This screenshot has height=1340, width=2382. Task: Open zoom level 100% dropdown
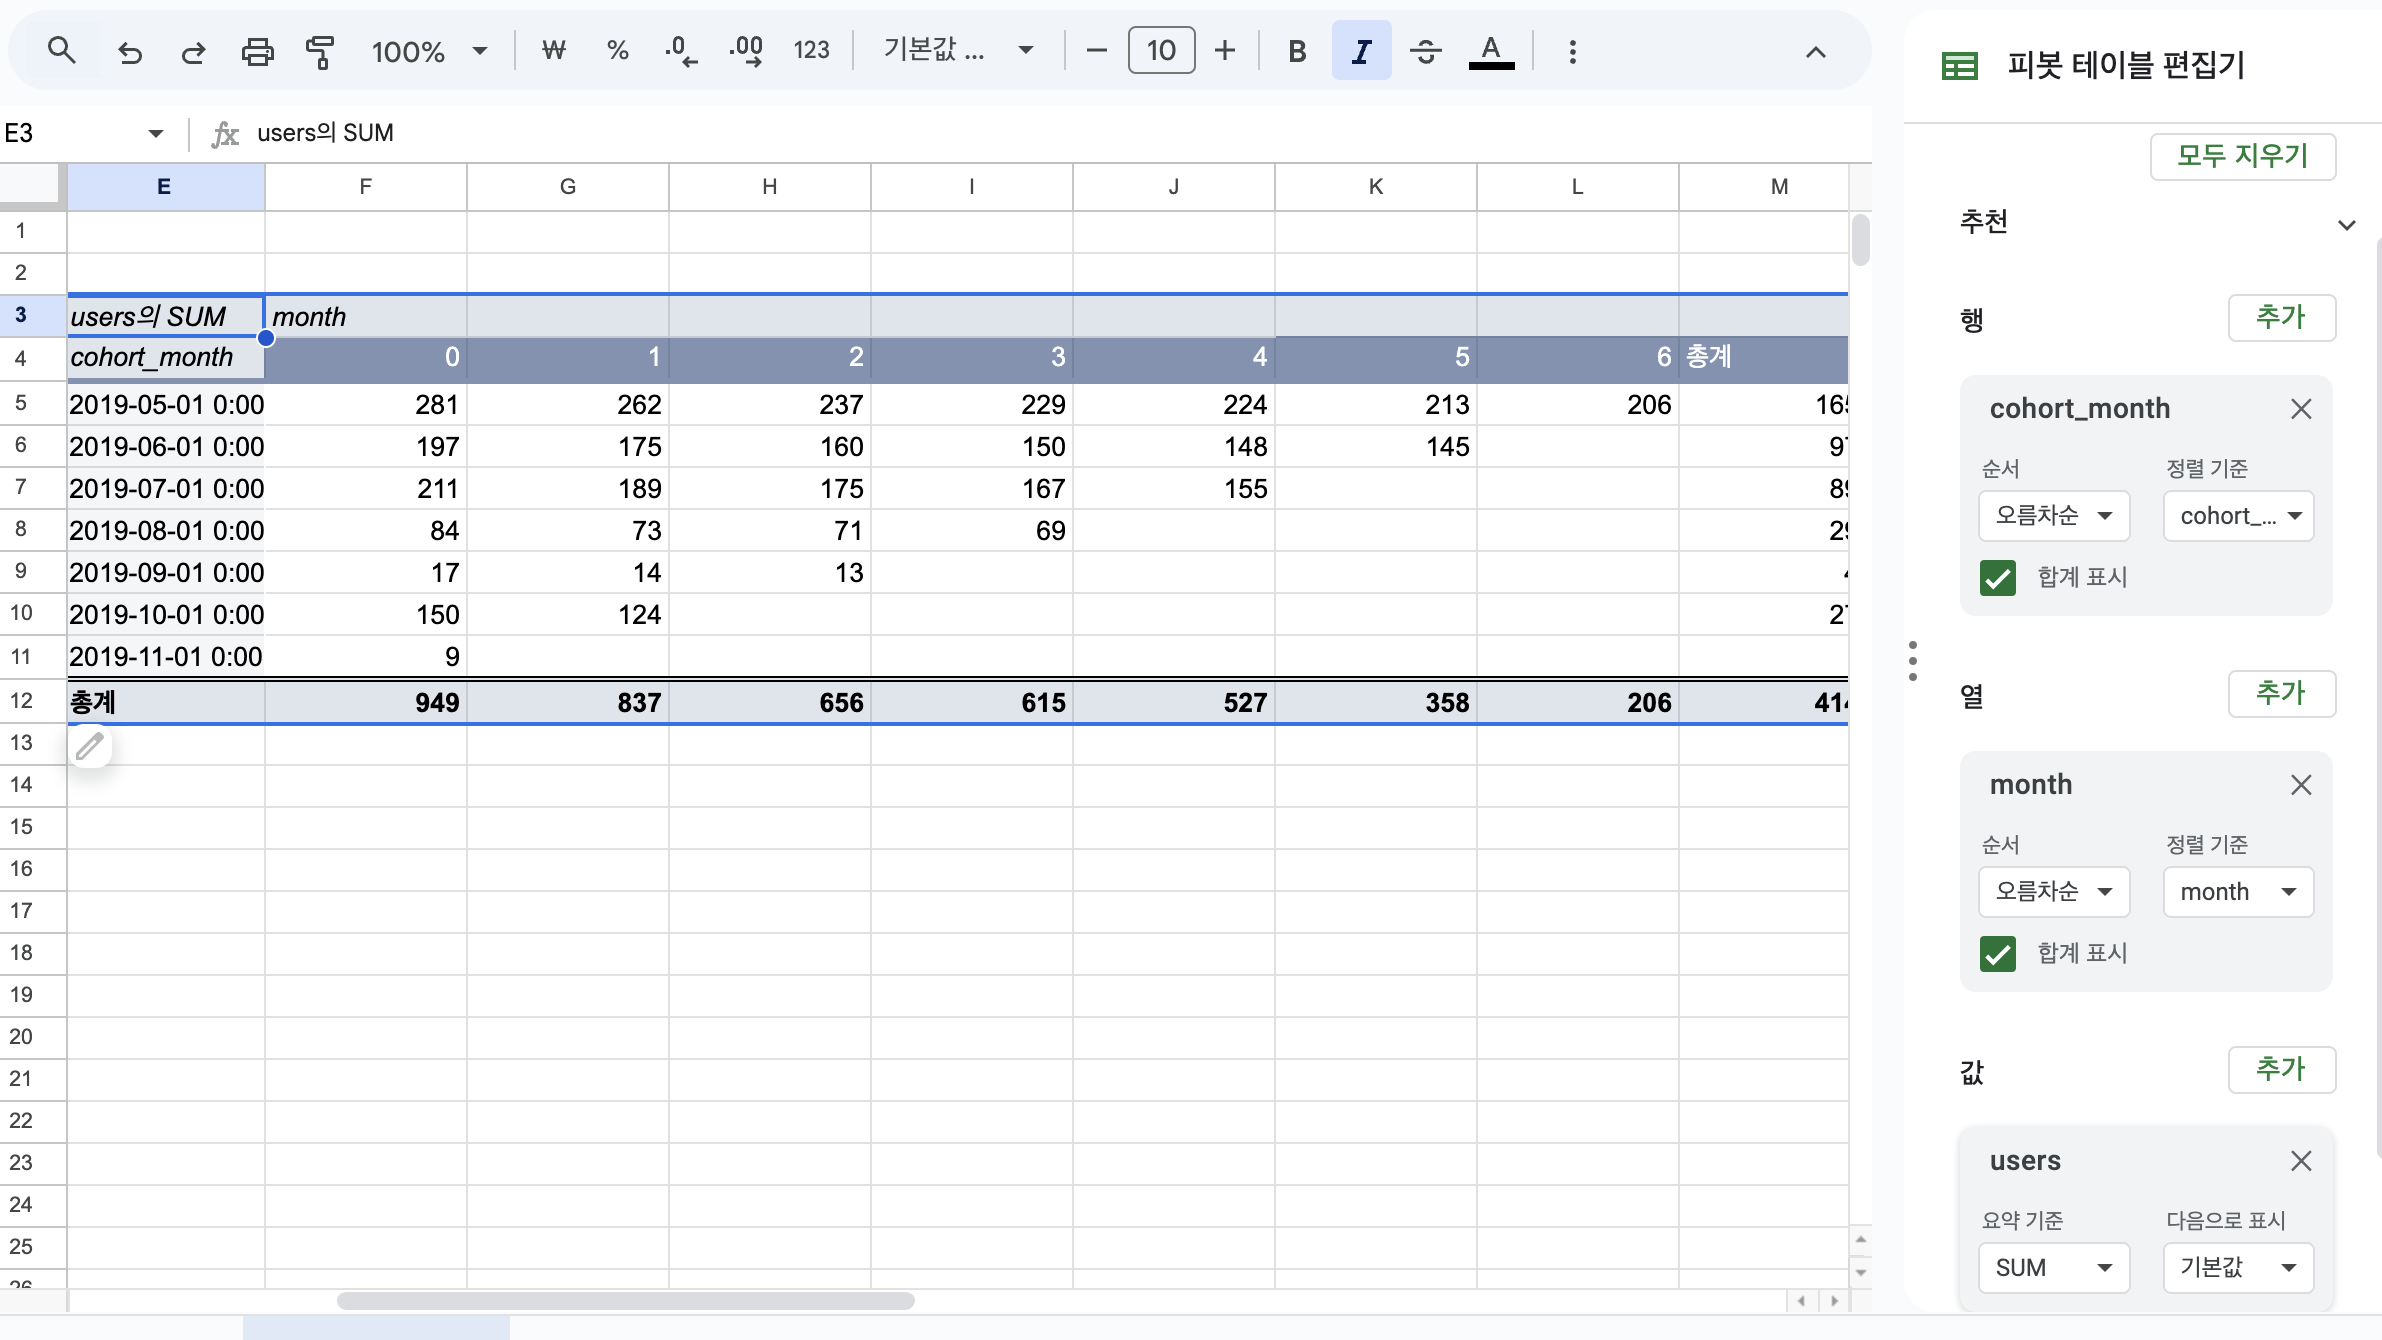429,51
